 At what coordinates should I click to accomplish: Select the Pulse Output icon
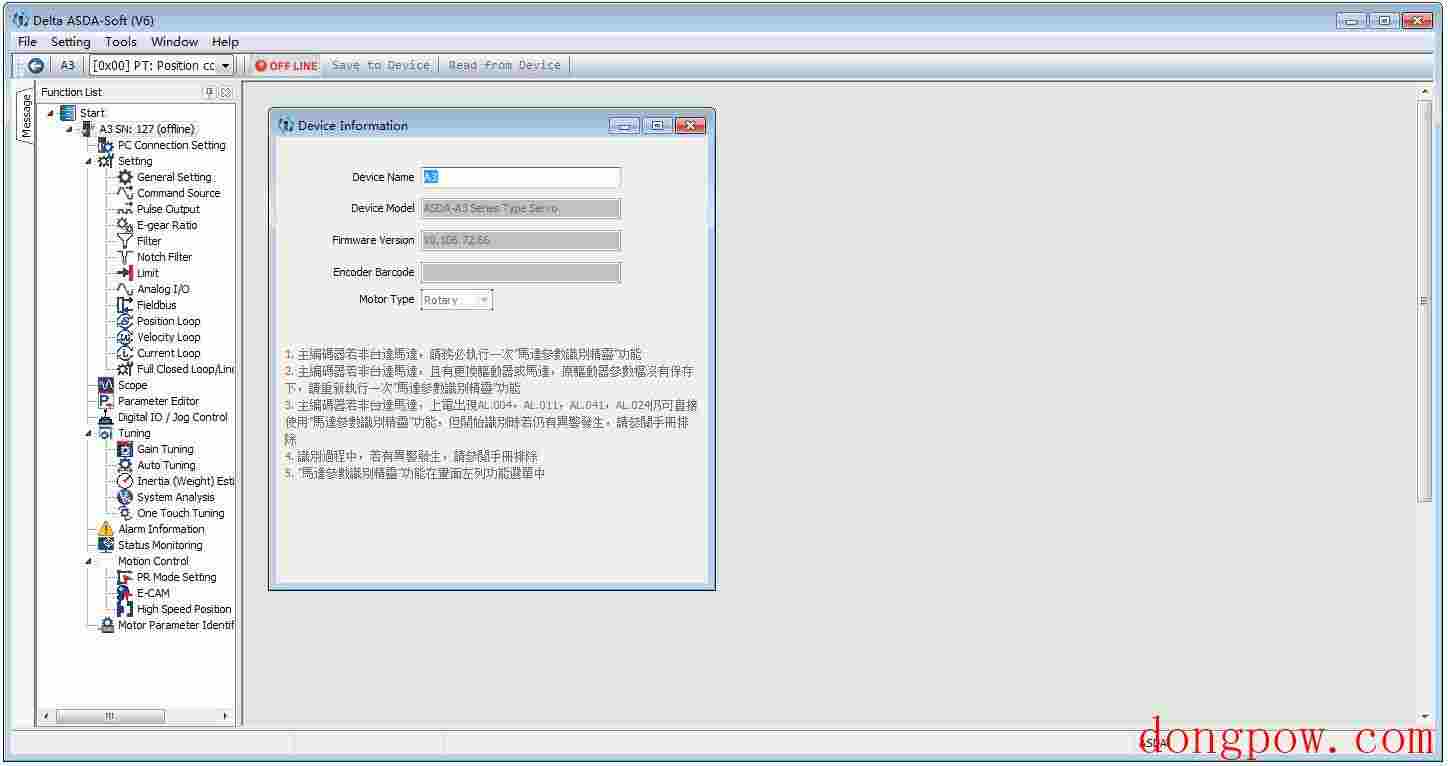[125, 209]
